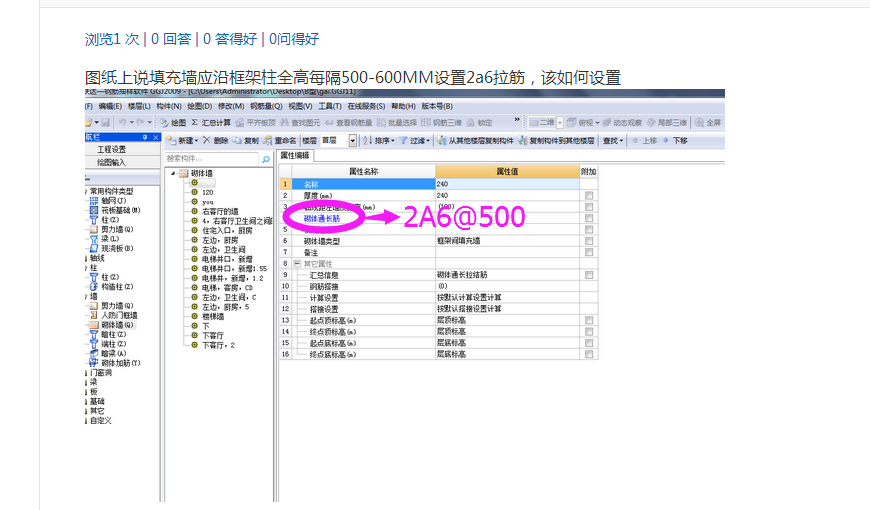Select 暗梁(A) in component navigation
Viewport: 870px width, 510px height.
click(108, 354)
